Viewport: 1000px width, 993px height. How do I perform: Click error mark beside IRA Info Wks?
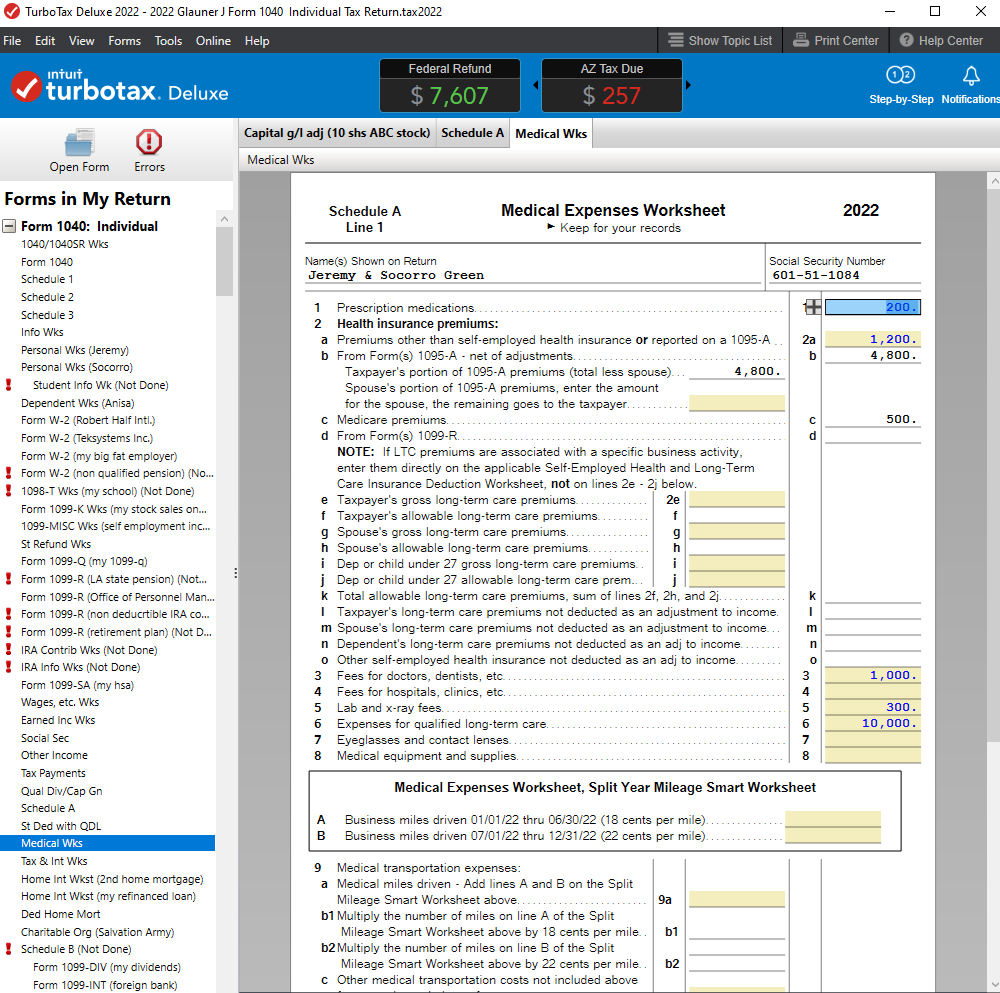click(x=8, y=667)
